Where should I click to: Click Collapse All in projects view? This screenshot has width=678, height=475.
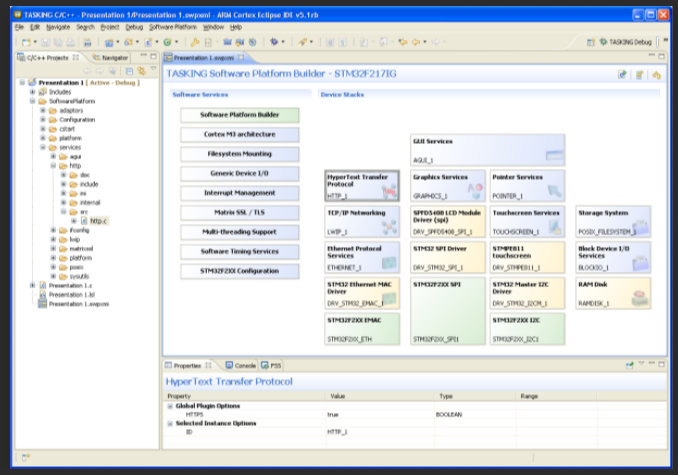pos(129,71)
